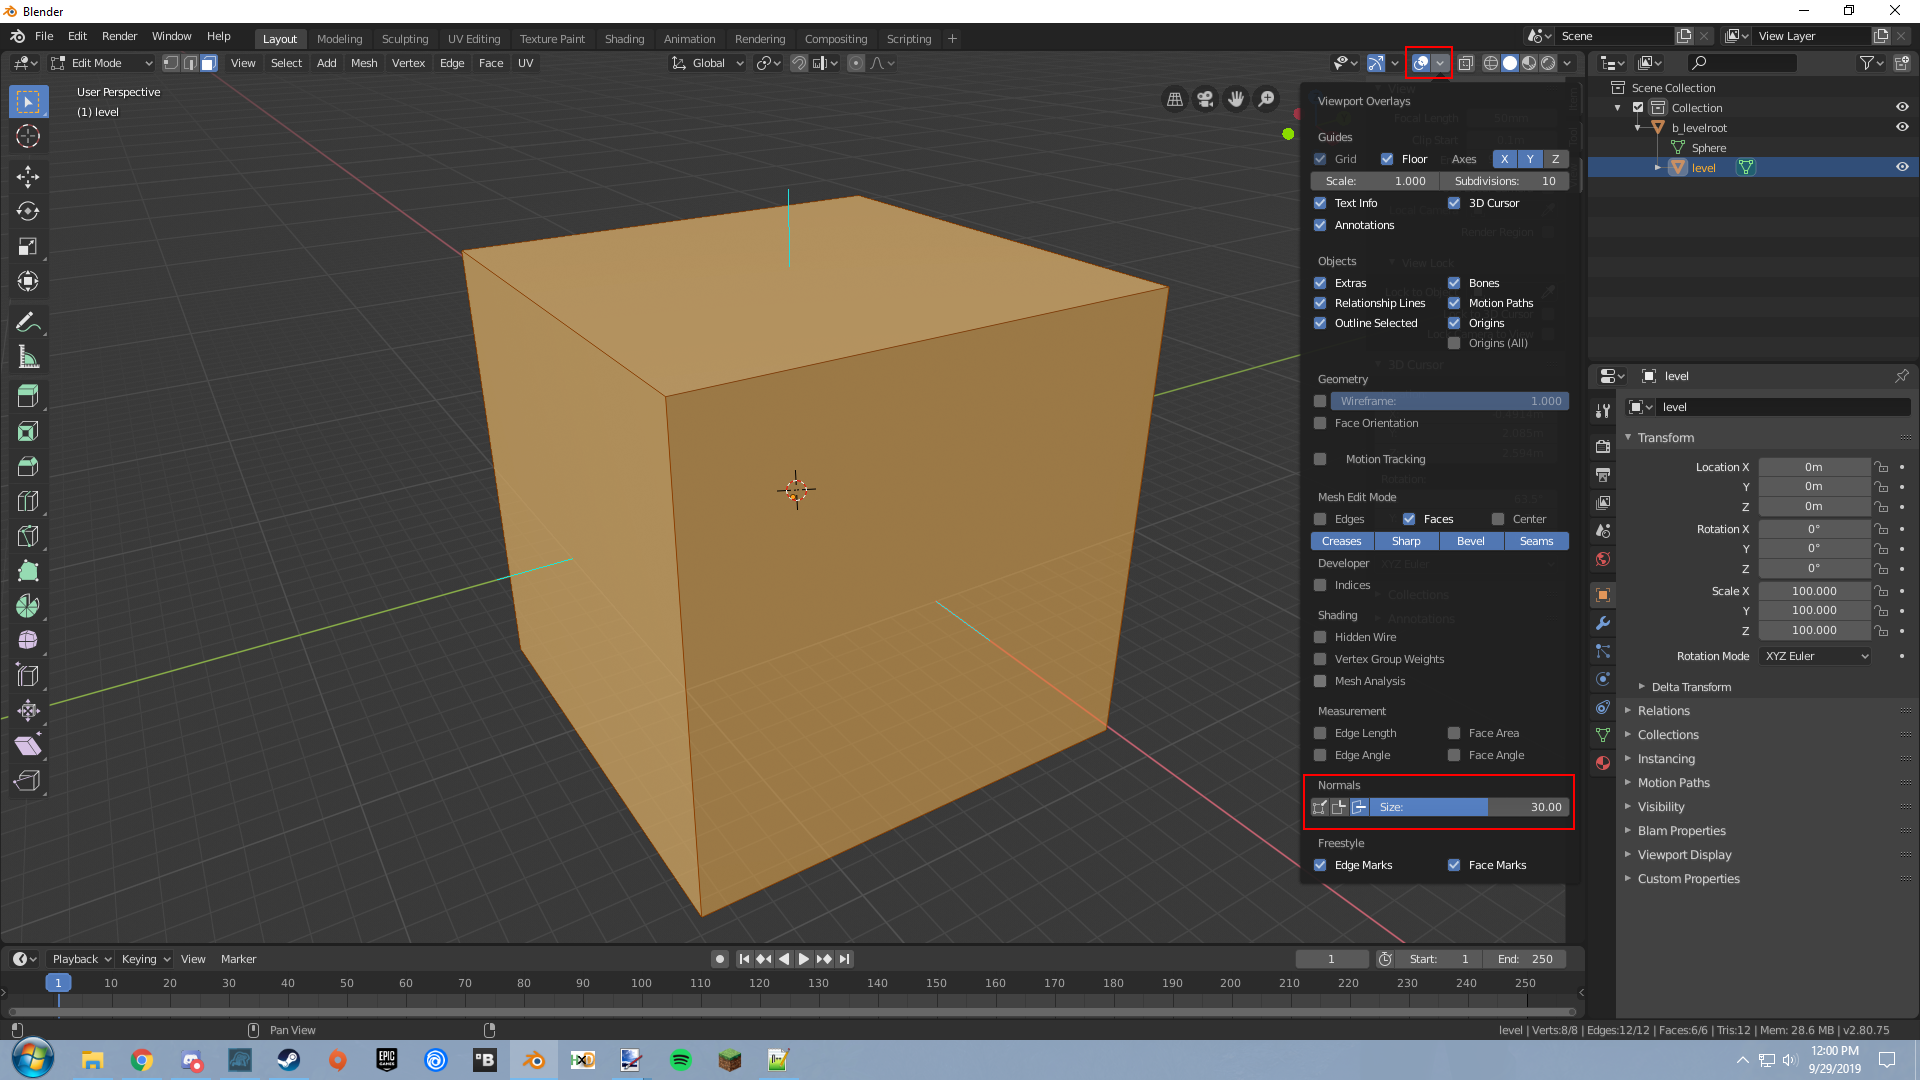
Task: Disable the Text Info overlay
Action: 1320,203
